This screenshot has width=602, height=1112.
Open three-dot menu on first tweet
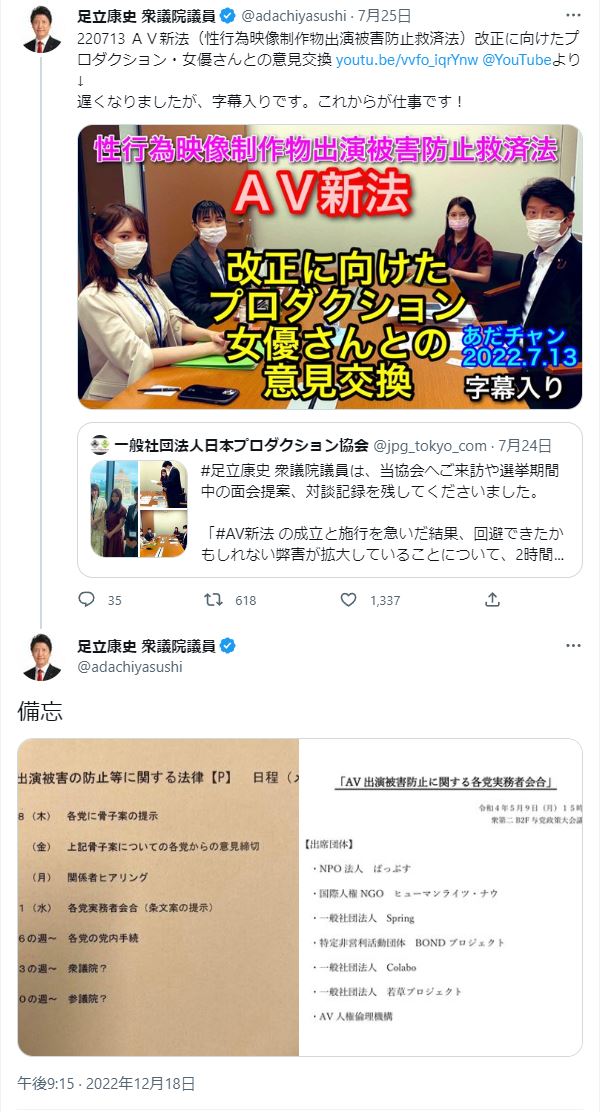tap(573, 16)
